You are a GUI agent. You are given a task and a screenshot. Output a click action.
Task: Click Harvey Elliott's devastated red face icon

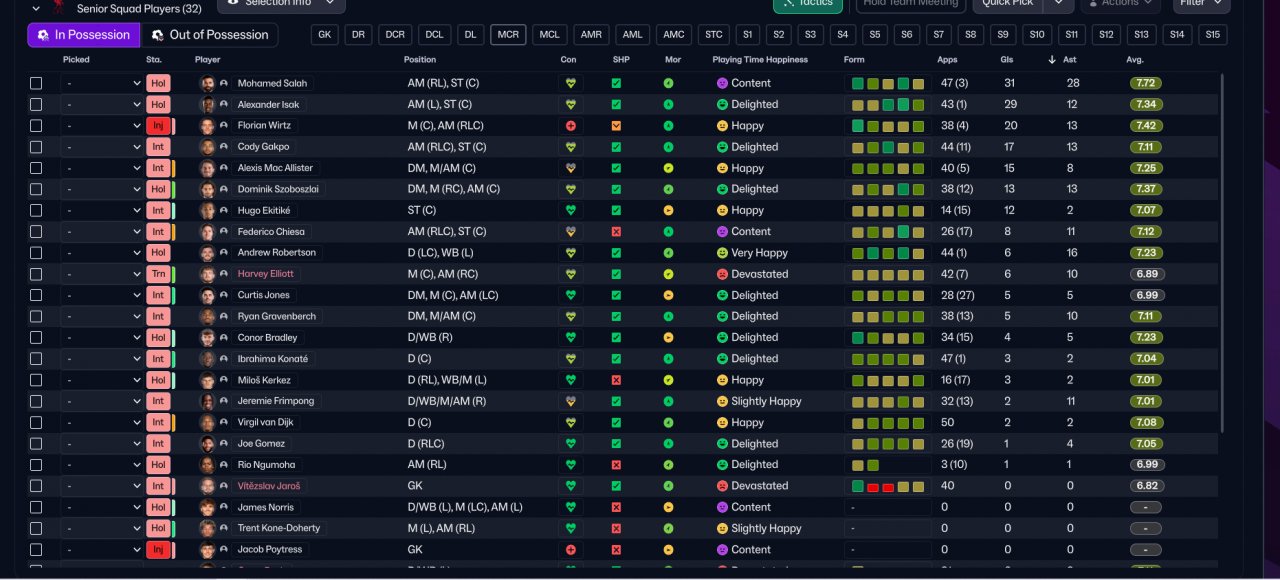click(x=722, y=274)
